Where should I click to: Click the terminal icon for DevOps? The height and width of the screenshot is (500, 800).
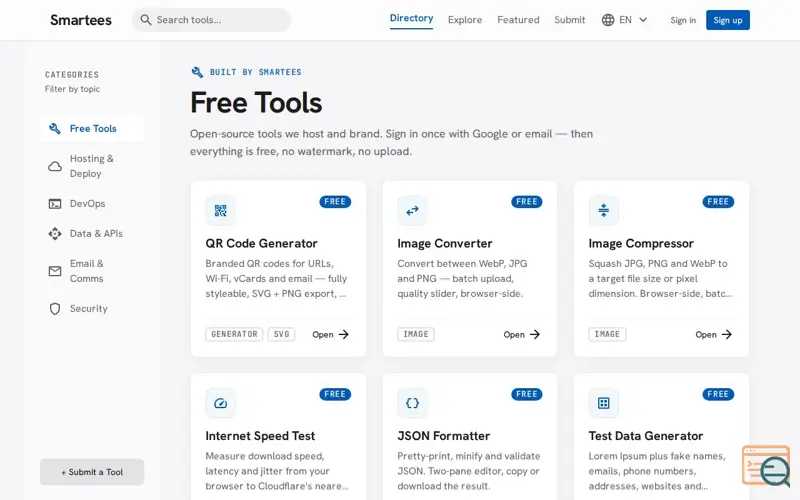(x=55, y=204)
